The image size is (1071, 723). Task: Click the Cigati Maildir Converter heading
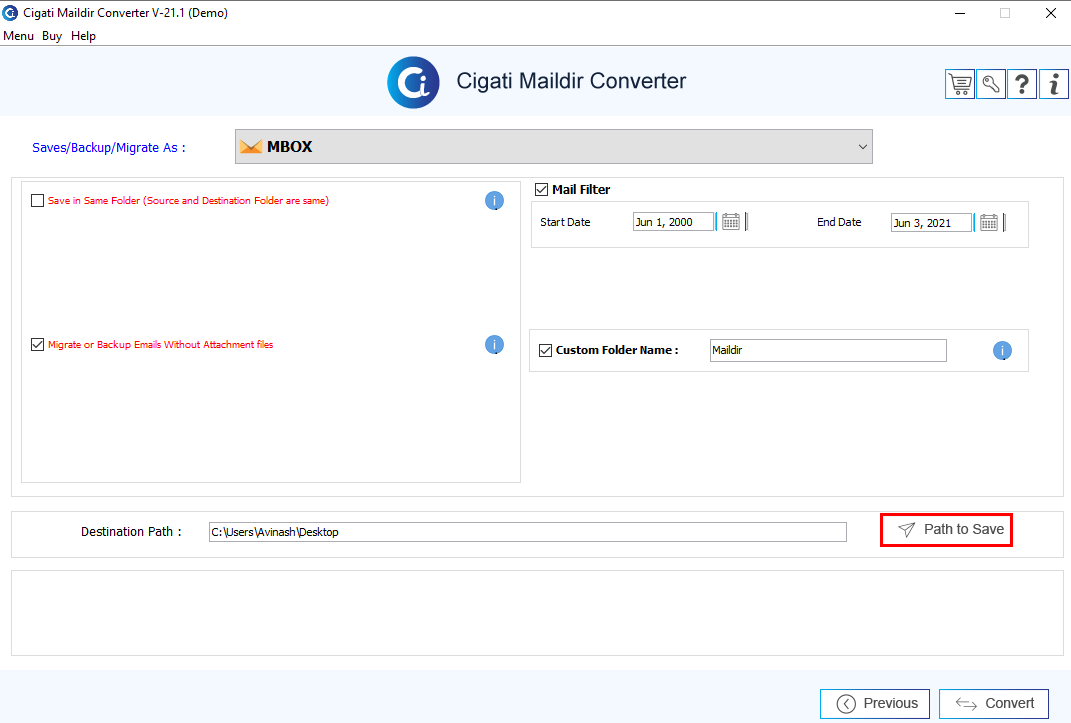click(571, 81)
